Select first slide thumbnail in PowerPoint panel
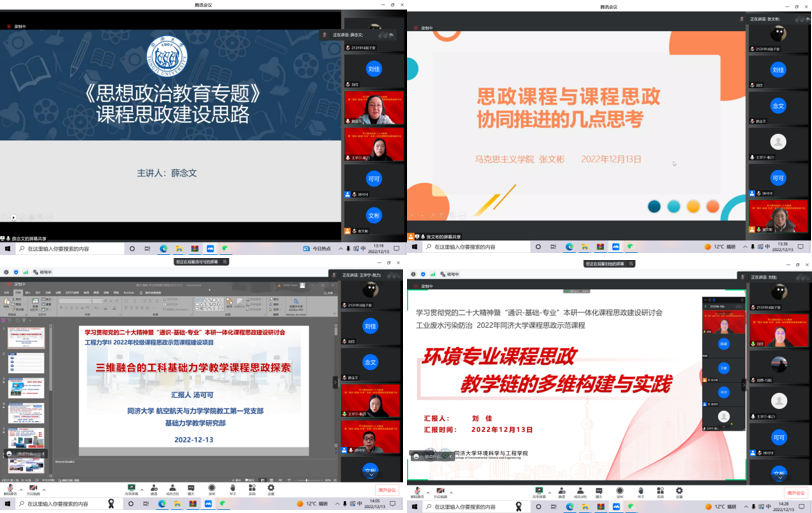The width and height of the screenshot is (812, 513). pos(26,337)
